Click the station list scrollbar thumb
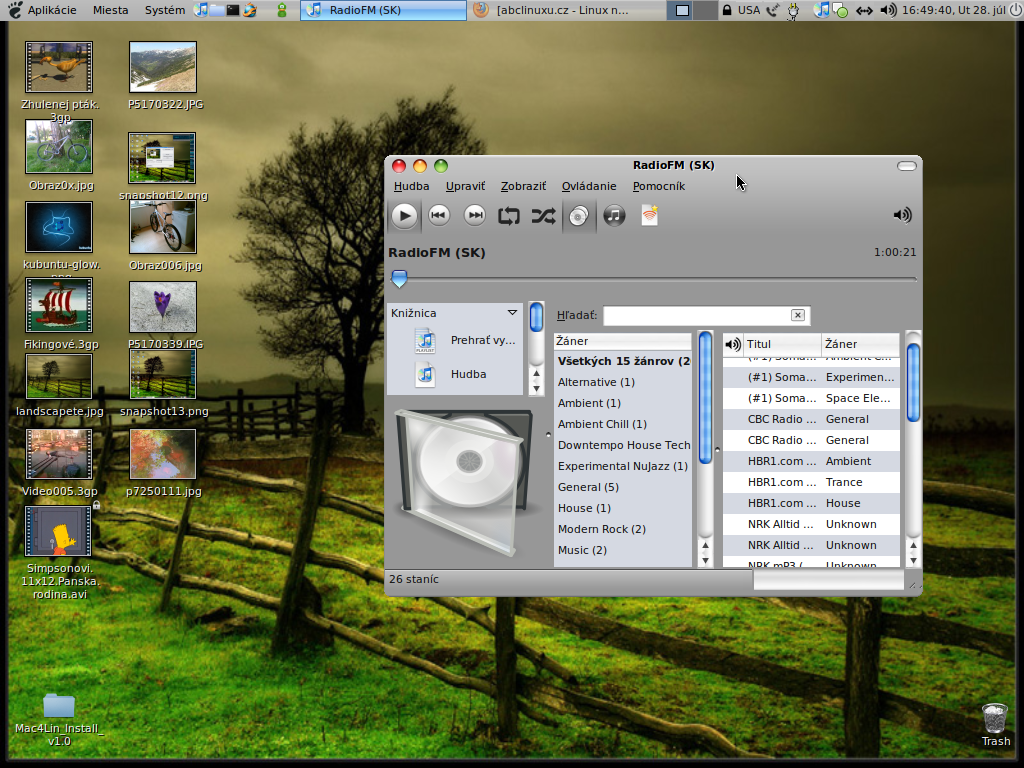Image resolution: width=1024 pixels, height=768 pixels. click(x=913, y=383)
